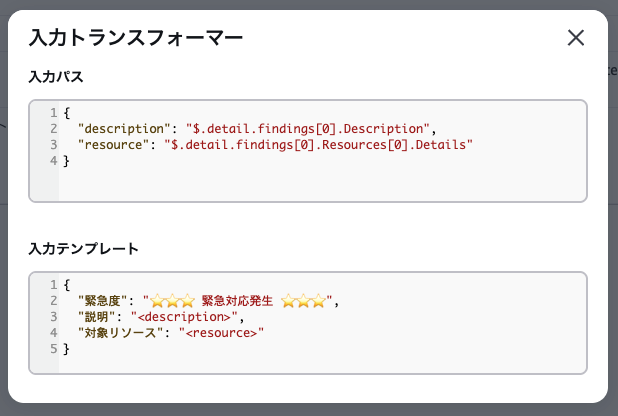The image size is (618, 416).
Task: Click the 緊急対応発生 text in template
Action: coord(237,300)
